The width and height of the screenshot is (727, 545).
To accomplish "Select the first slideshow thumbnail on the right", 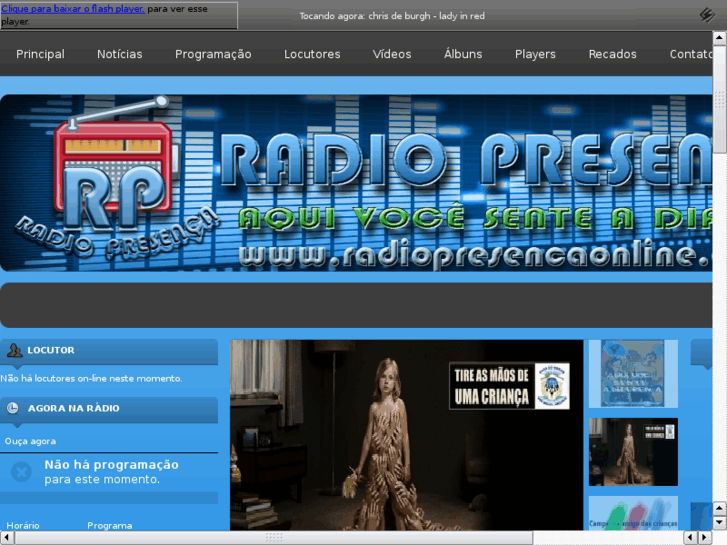I will (x=633, y=374).
